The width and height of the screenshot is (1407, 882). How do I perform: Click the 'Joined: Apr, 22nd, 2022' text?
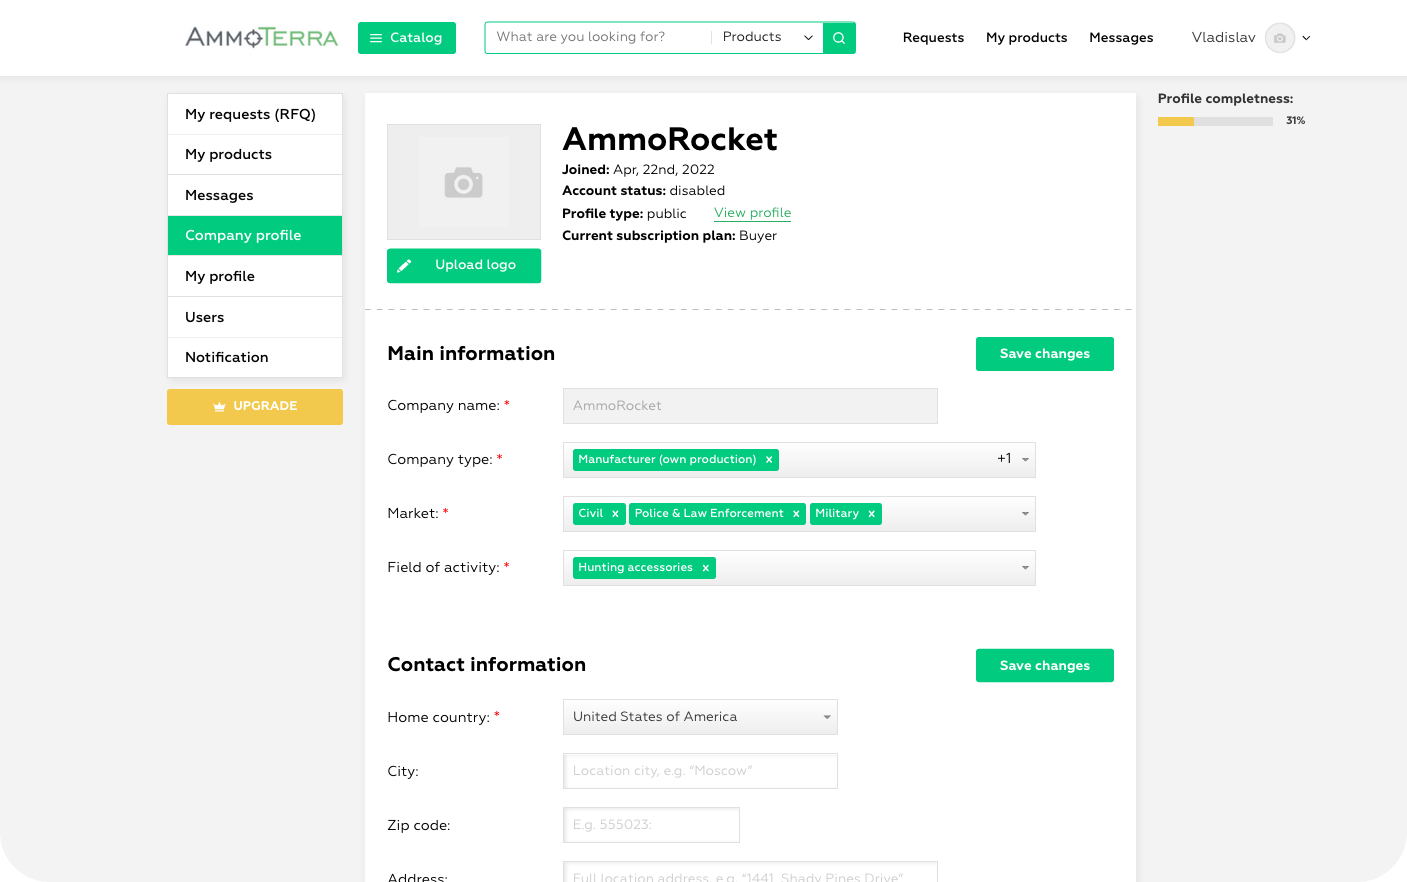pyautogui.click(x=638, y=170)
